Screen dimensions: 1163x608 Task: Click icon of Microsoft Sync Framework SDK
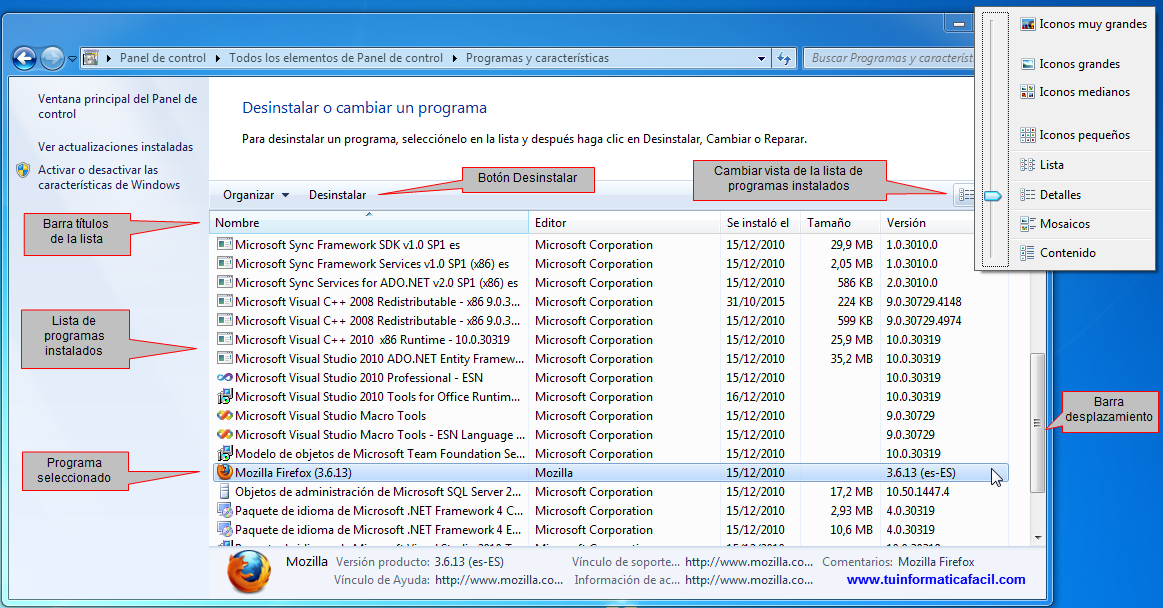[x=224, y=243]
